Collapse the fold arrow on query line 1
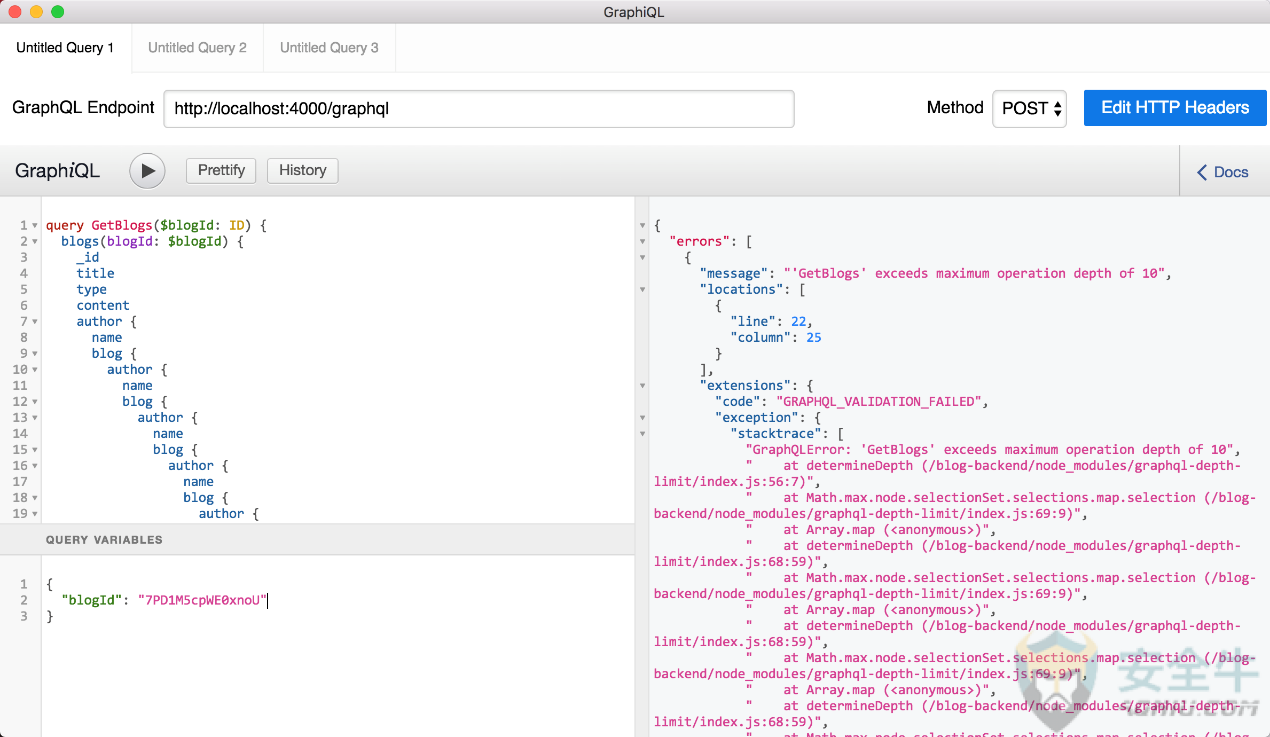The image size is (1270, 737). point(35,226)
